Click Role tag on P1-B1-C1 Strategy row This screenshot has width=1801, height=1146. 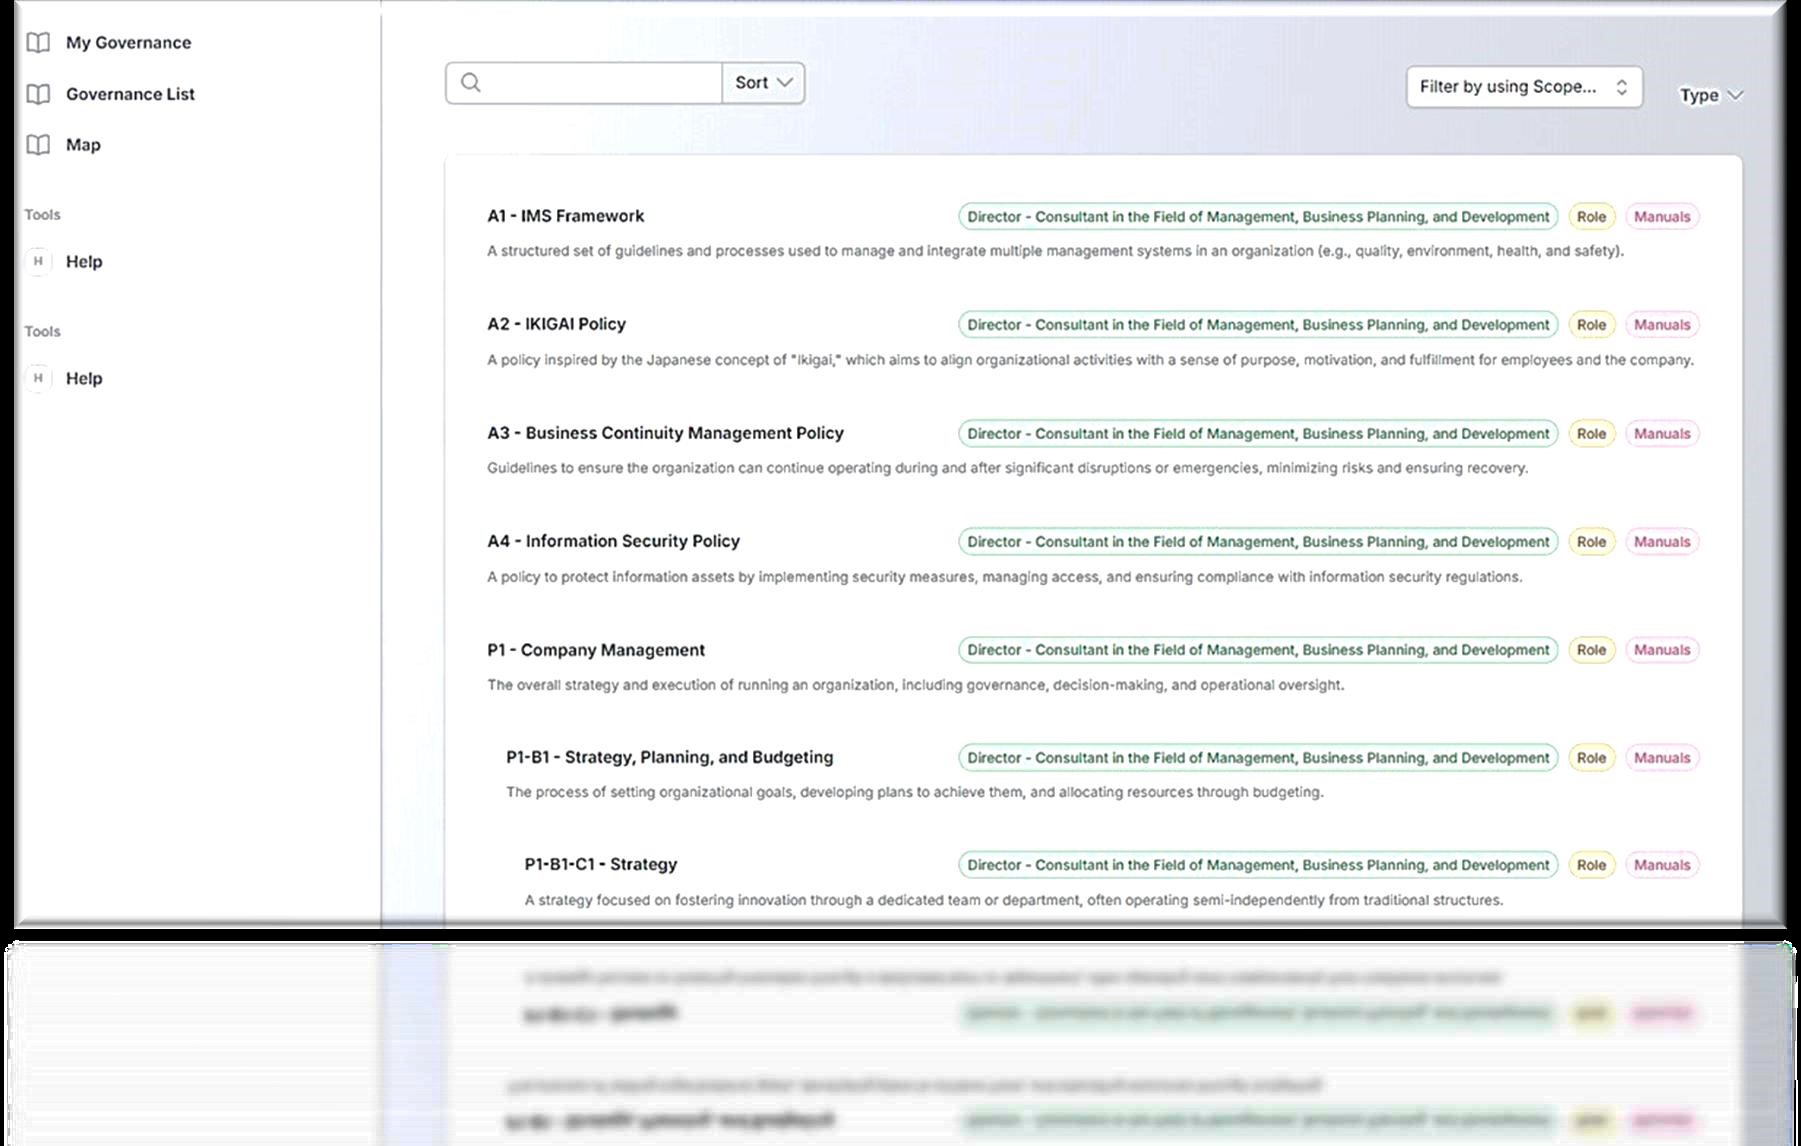pos(1591,865)
